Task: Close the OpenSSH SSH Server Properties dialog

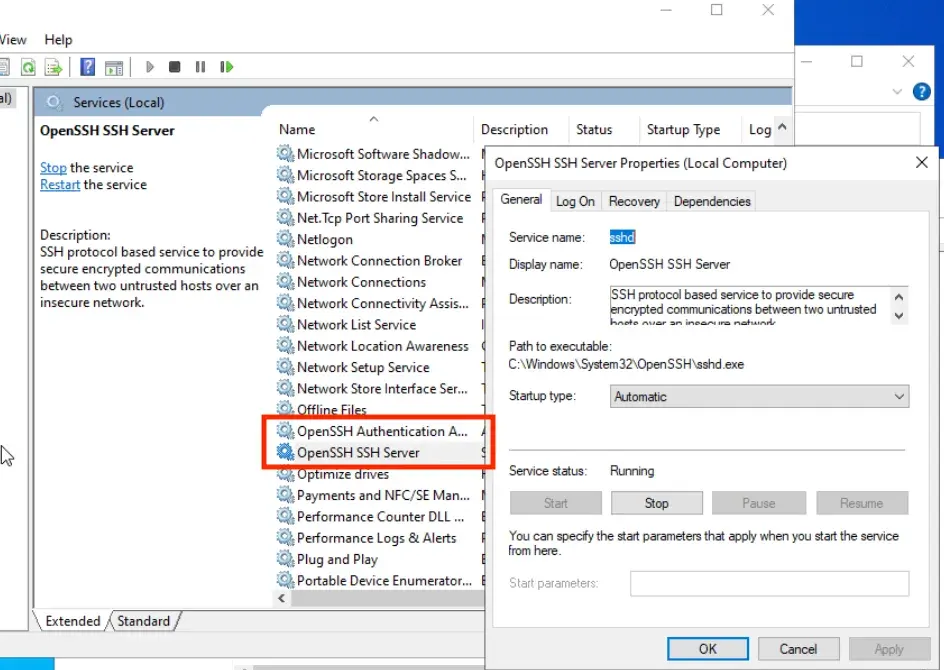Action: coord(921,163)
